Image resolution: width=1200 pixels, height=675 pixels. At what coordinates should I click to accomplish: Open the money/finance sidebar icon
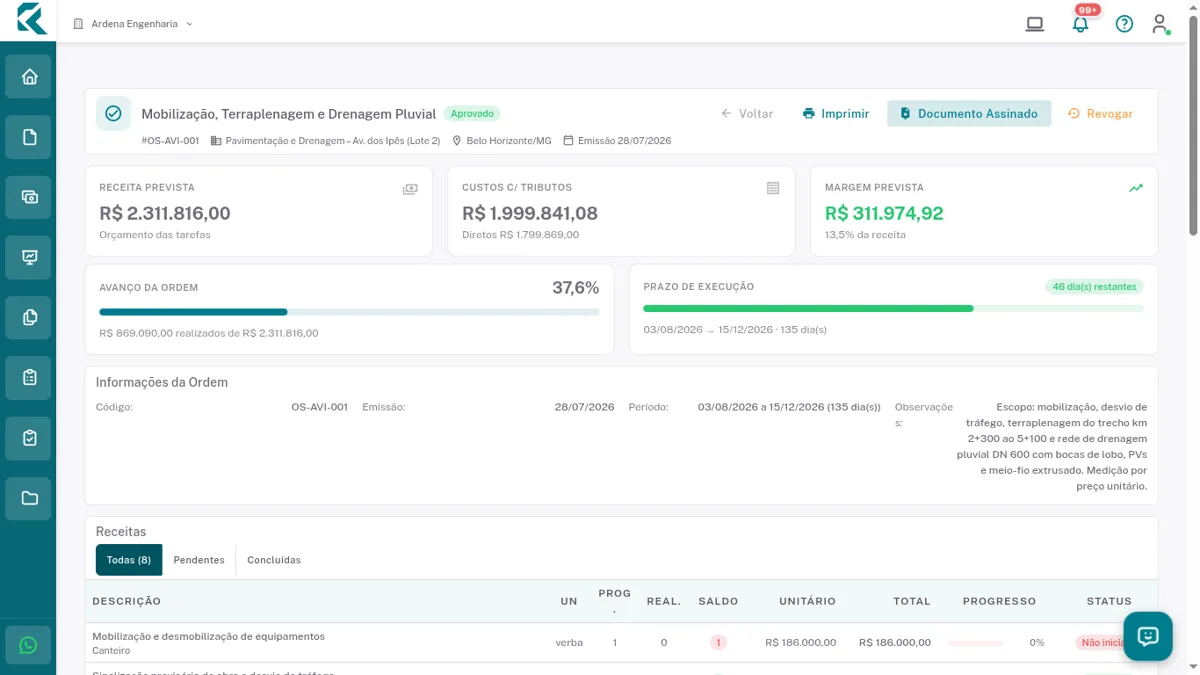click(28, 197)
